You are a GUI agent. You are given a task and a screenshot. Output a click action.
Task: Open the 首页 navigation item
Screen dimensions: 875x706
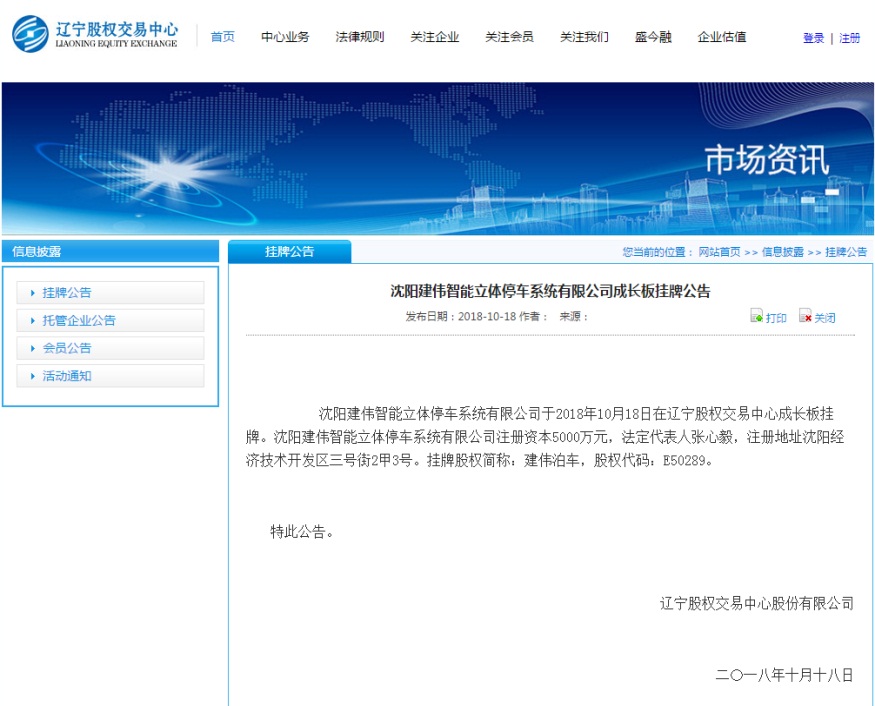coord(223,37)
